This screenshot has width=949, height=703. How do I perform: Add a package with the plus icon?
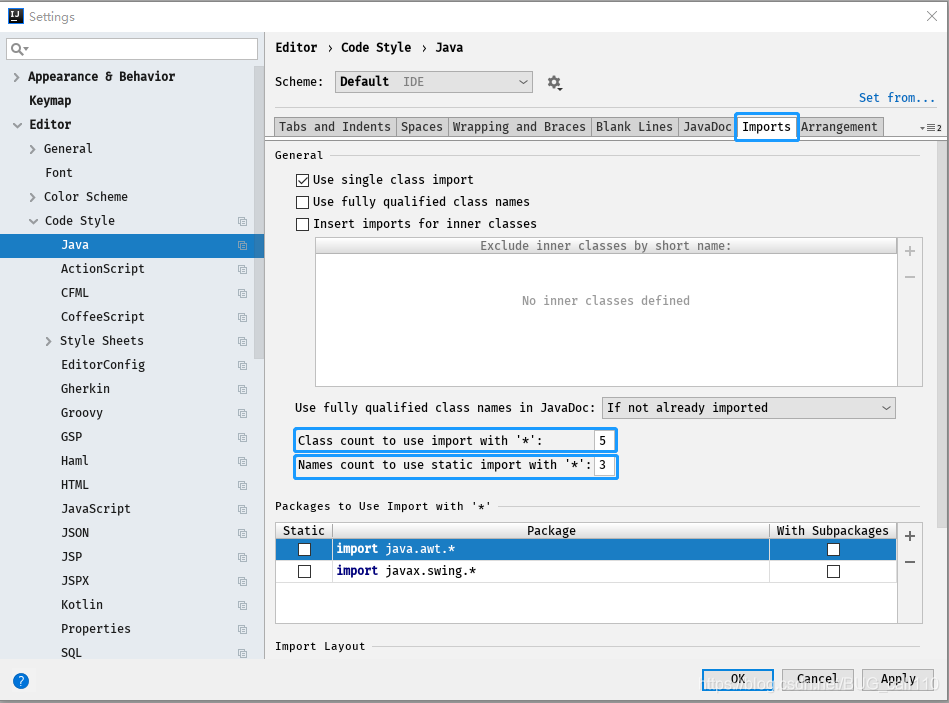(x=909, y=536)
